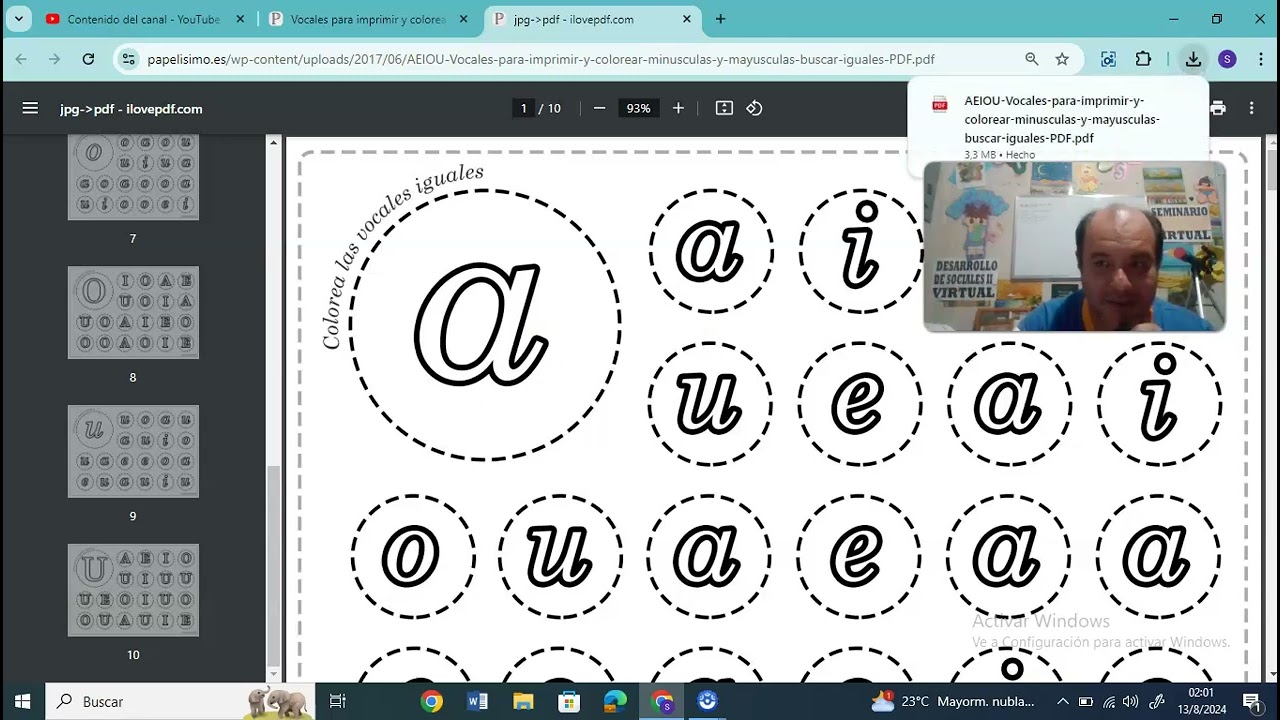
Task: Open PDF viewer more actions menu
Action: pyautogui.click(x=1251, y=108)
